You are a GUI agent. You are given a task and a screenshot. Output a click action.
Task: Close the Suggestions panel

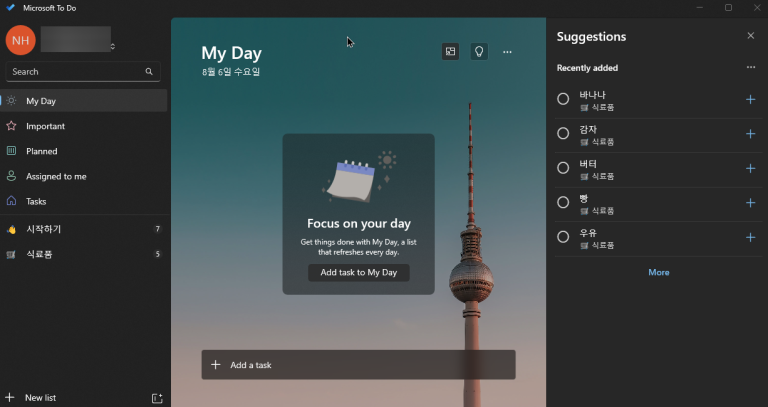(751, 36)
